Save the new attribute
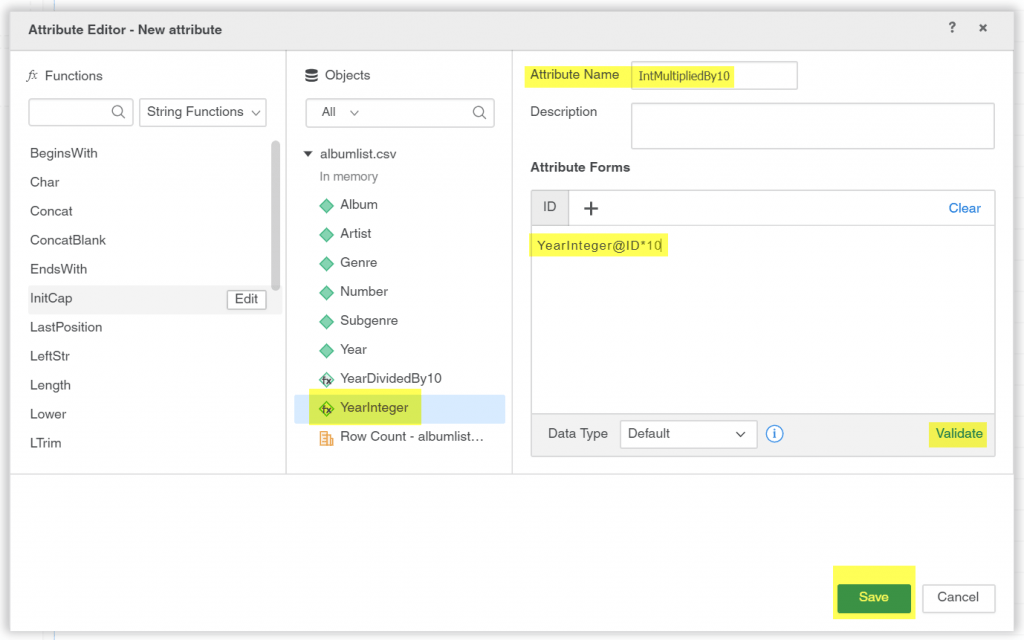The height and width of the screenshot is (640, 1024). [x=874, y=598]
